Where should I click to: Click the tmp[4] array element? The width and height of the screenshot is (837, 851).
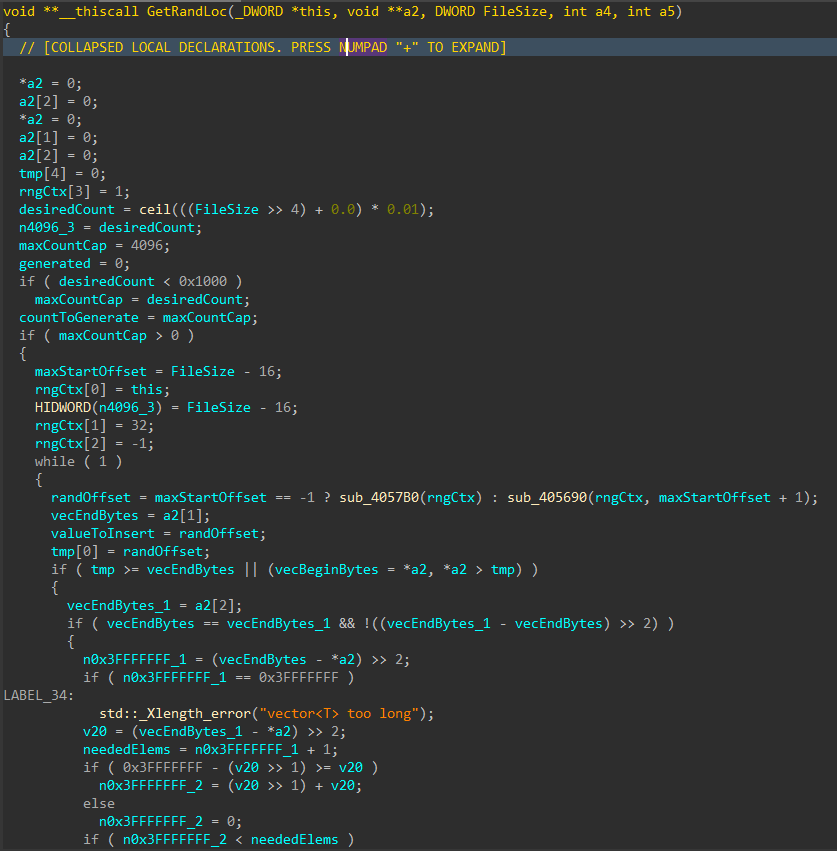pyautogui.click(x=40, y=173)
